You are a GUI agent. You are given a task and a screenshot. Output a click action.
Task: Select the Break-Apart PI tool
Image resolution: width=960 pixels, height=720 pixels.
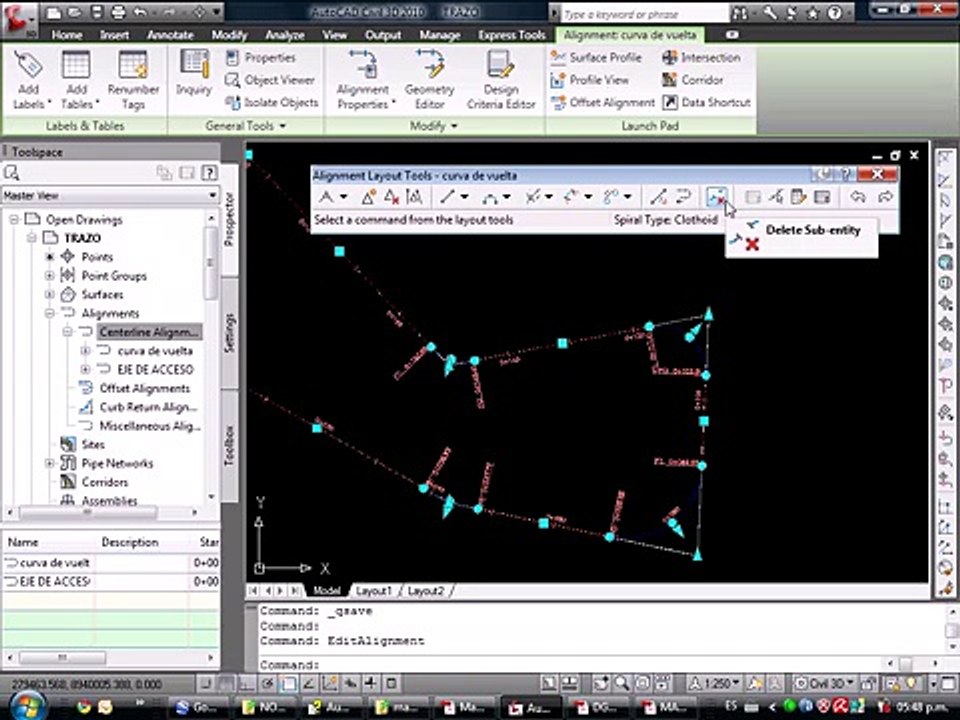(x=414, y=197)
